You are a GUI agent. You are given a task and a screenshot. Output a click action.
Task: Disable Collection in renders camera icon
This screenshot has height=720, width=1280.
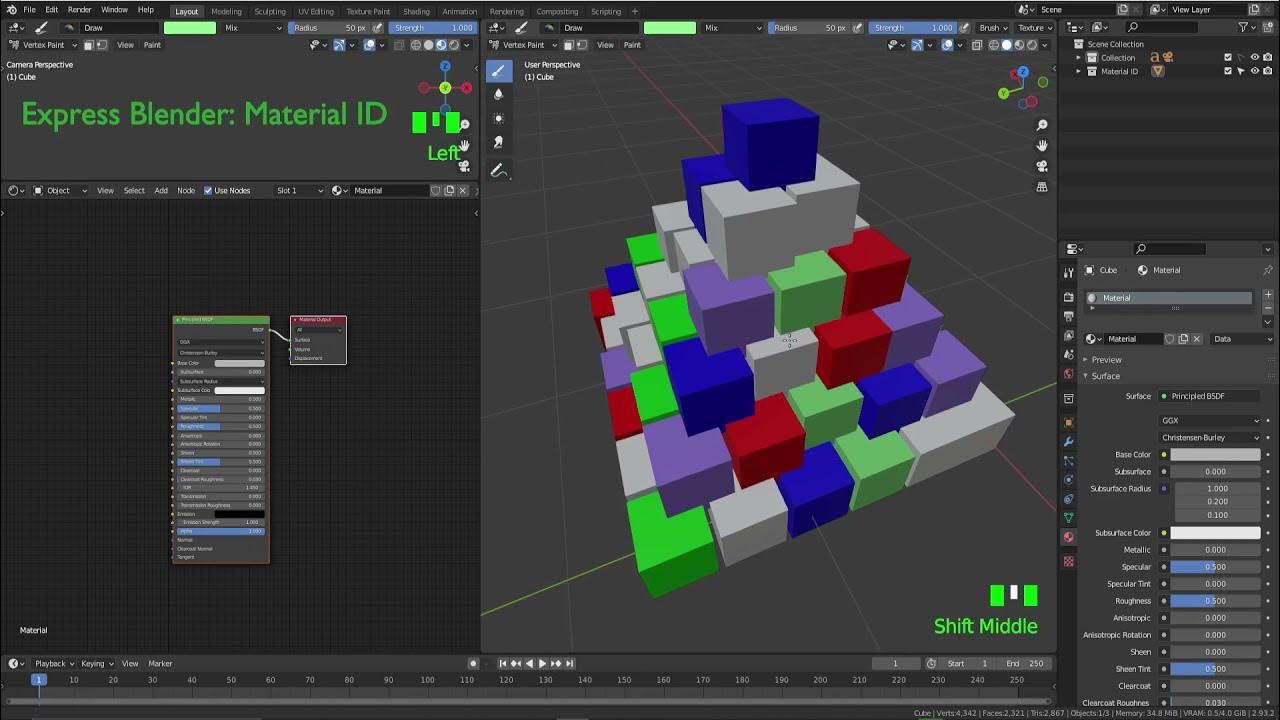[1268, 58]
